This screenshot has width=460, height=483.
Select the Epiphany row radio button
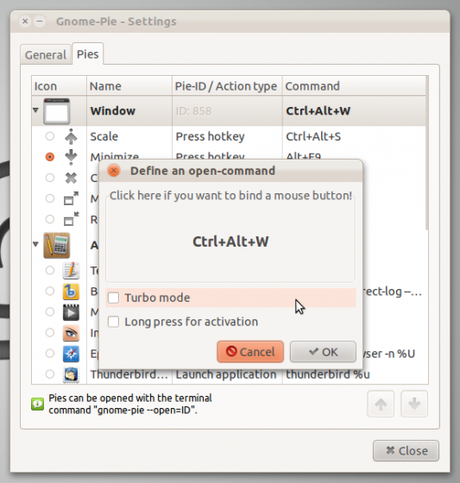pyautogui.click(x=50, y=353)
